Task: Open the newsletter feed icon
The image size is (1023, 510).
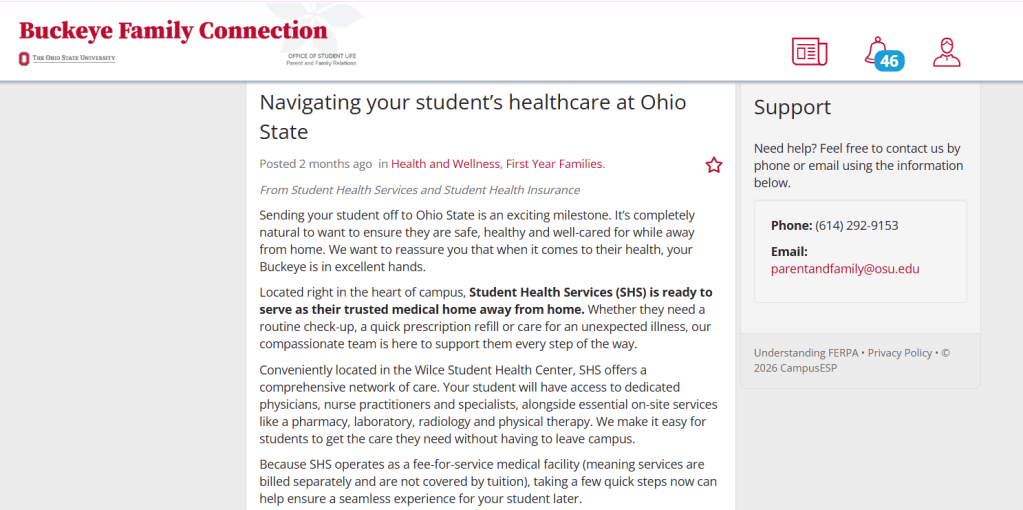Action: [810, 52]
